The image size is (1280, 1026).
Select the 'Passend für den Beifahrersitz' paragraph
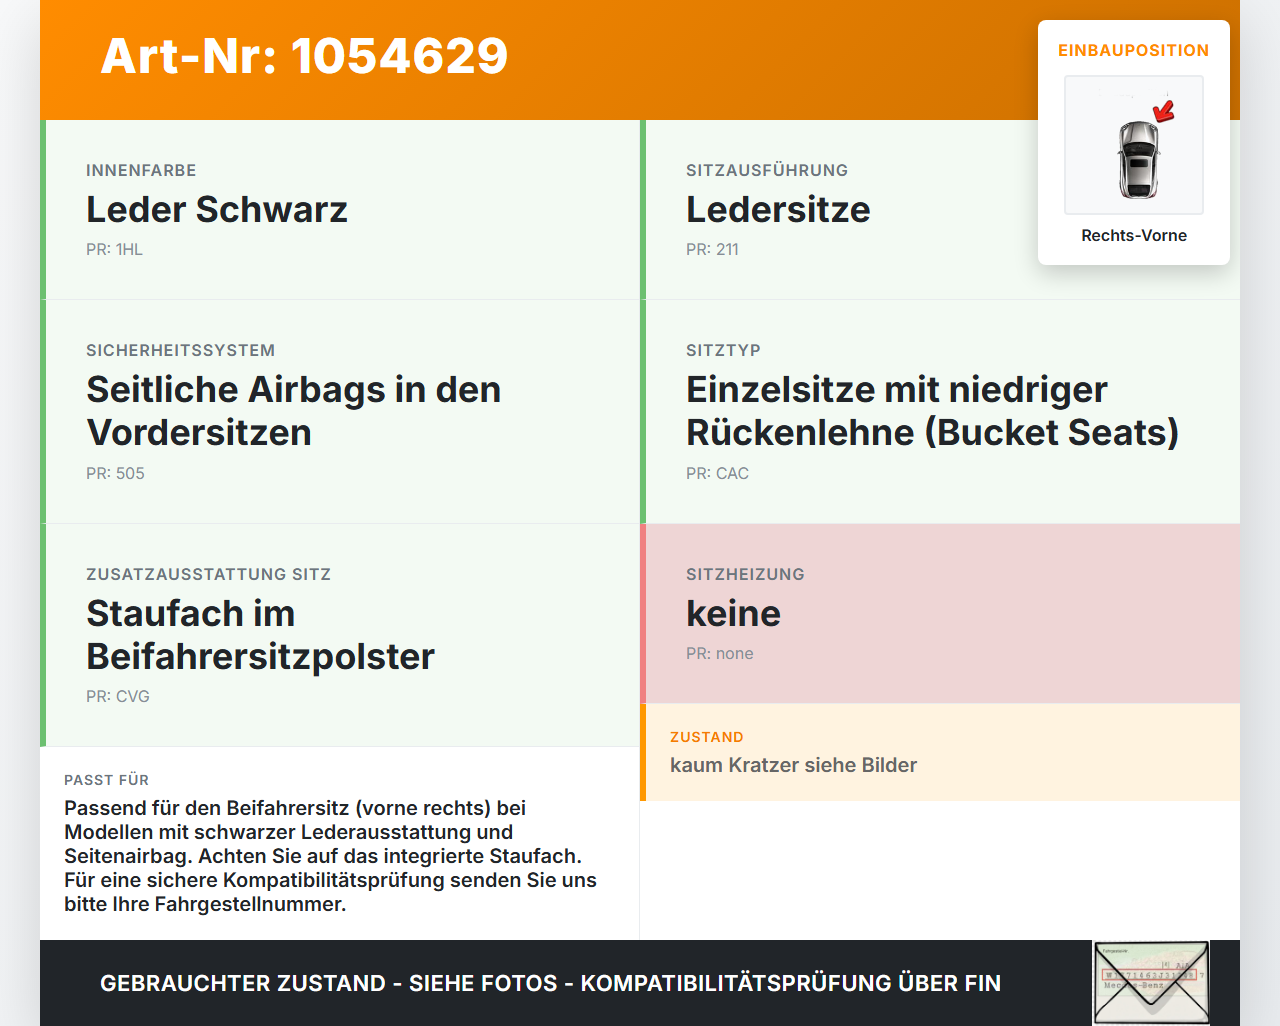tap(331, 856)
